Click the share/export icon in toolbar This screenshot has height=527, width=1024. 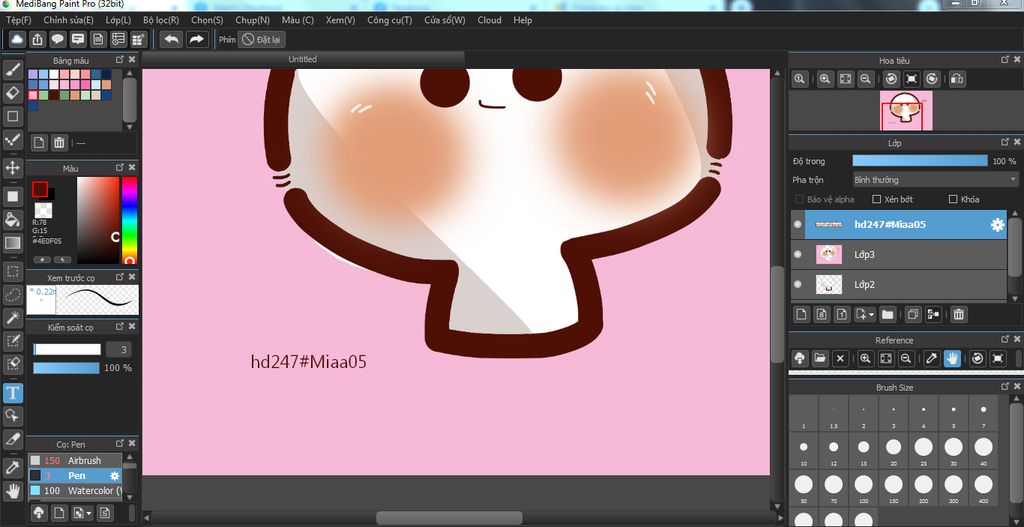tap(38, 39)
